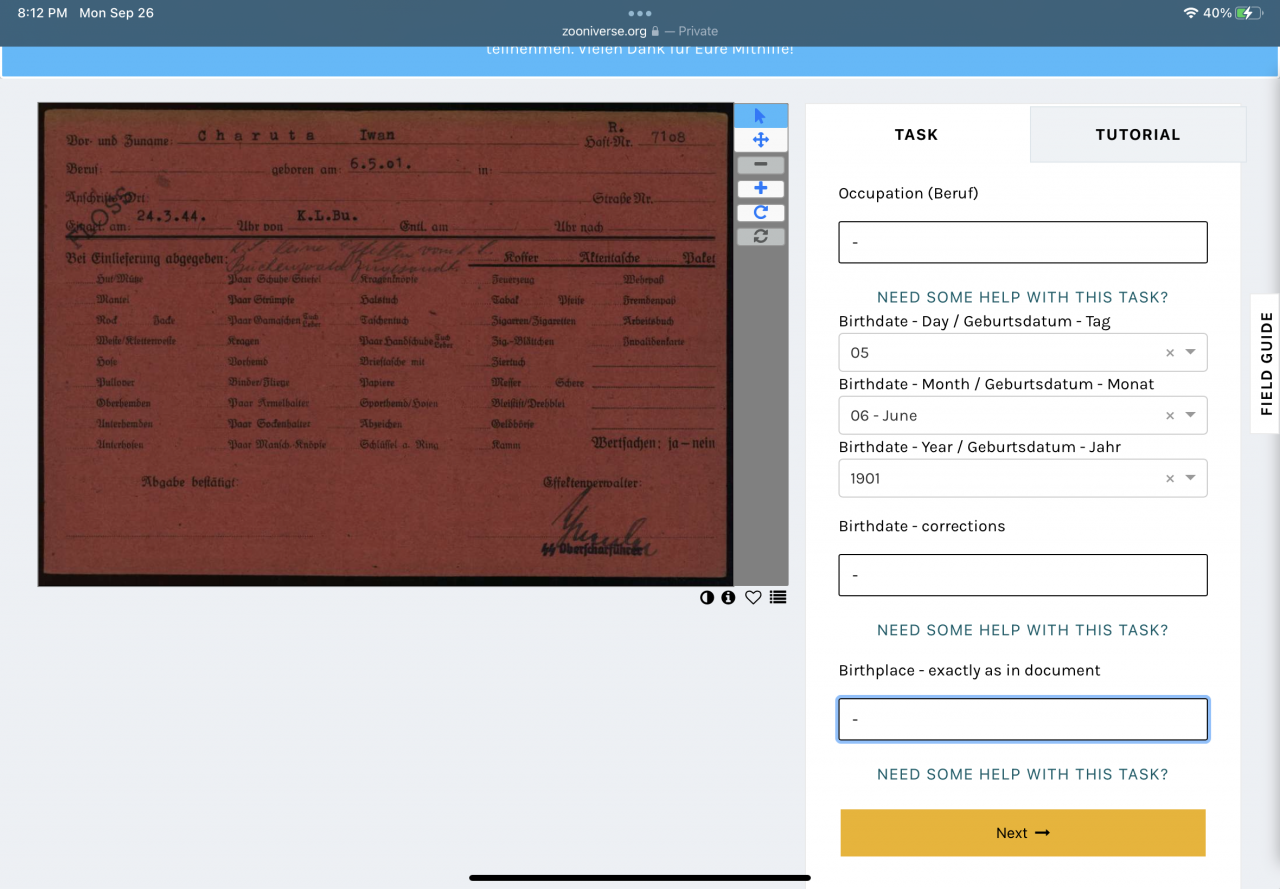The width and height of the screenshot is (1280, 889).
Task: Select the pan/move image tool
Action: (760, 140)
